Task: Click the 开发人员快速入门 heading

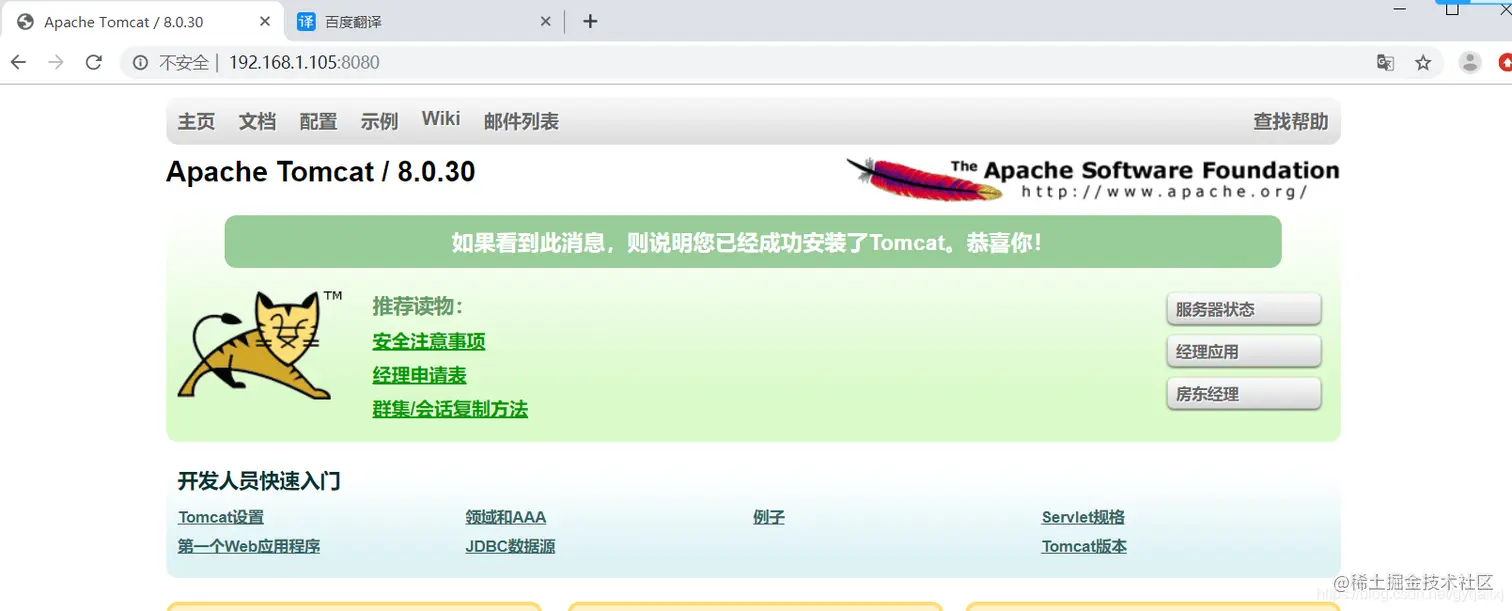Action: point(259,481)
